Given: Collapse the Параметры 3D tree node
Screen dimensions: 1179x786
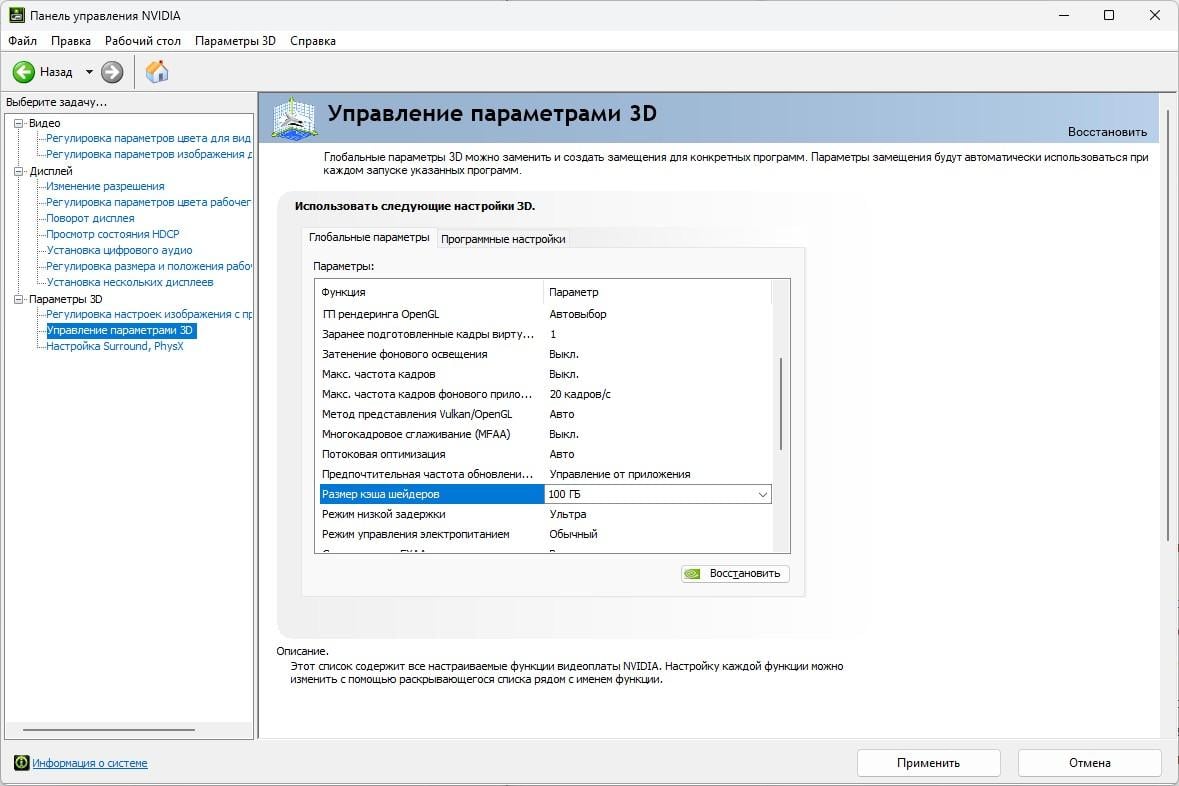Looking at the screenshot, I should (x=19, y=299).
